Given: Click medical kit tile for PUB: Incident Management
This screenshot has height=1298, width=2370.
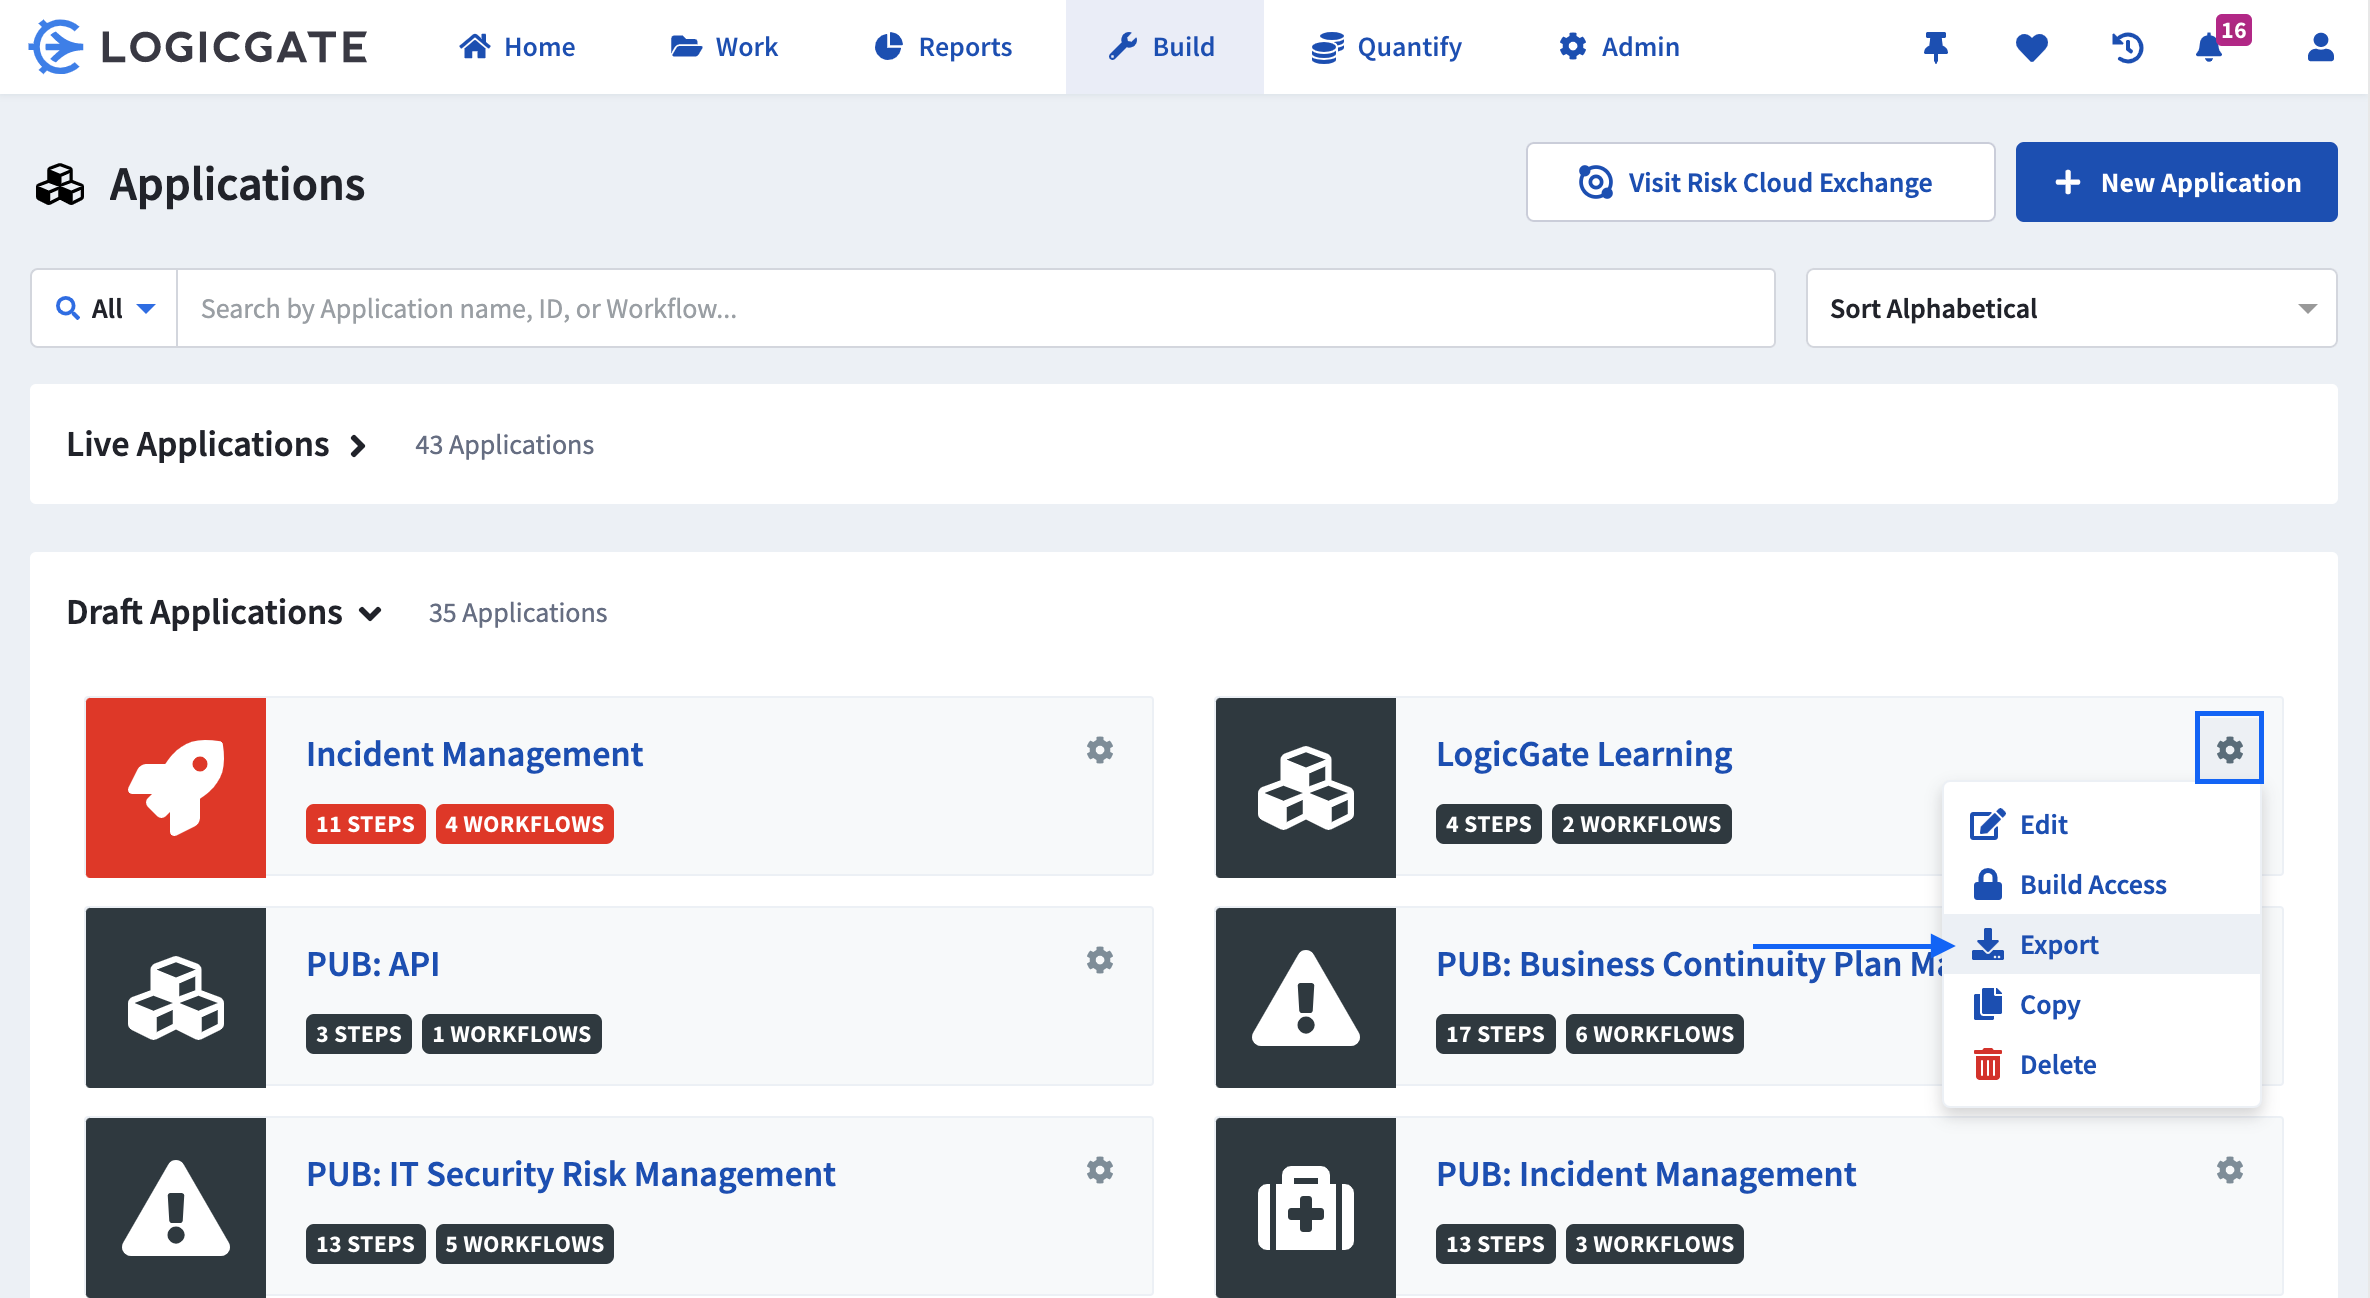Looking at the screenshot, I should click(1306, 1208).
